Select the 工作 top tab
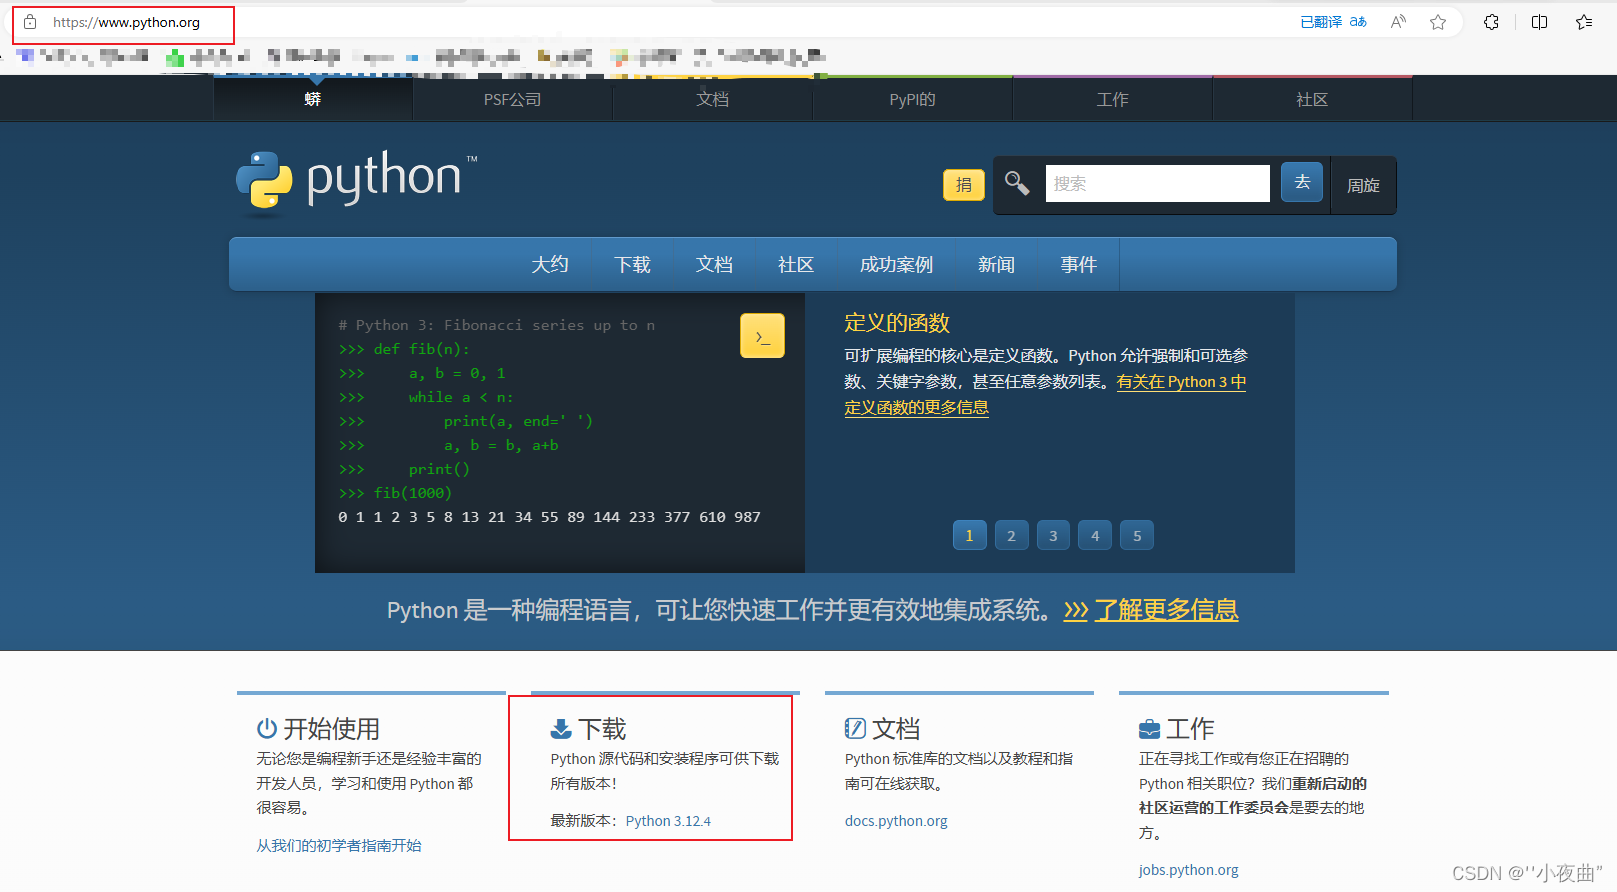Image resolution: width=1617 pixels, height=892 pixels. pos(1112,99)
